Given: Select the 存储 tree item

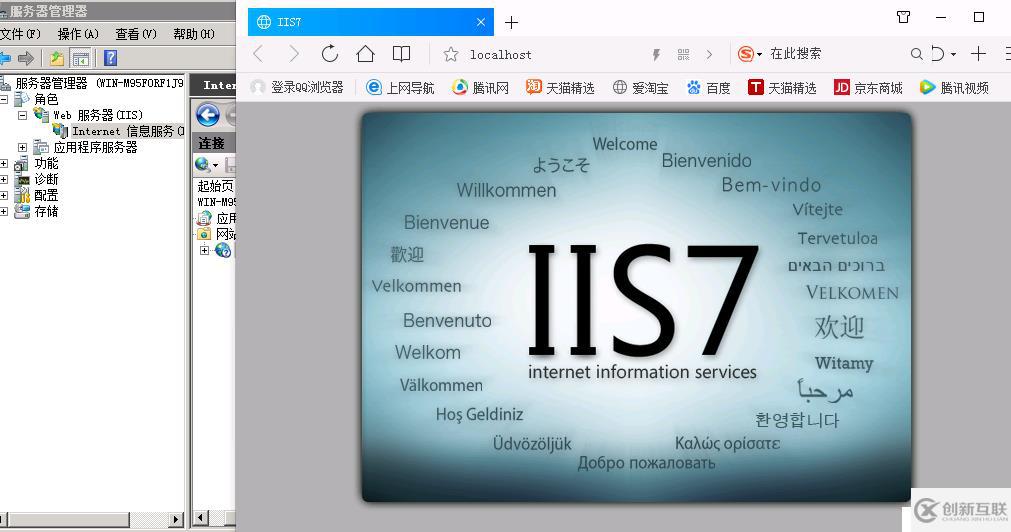Looking at the screenshot, I should (x=46, y=212).
